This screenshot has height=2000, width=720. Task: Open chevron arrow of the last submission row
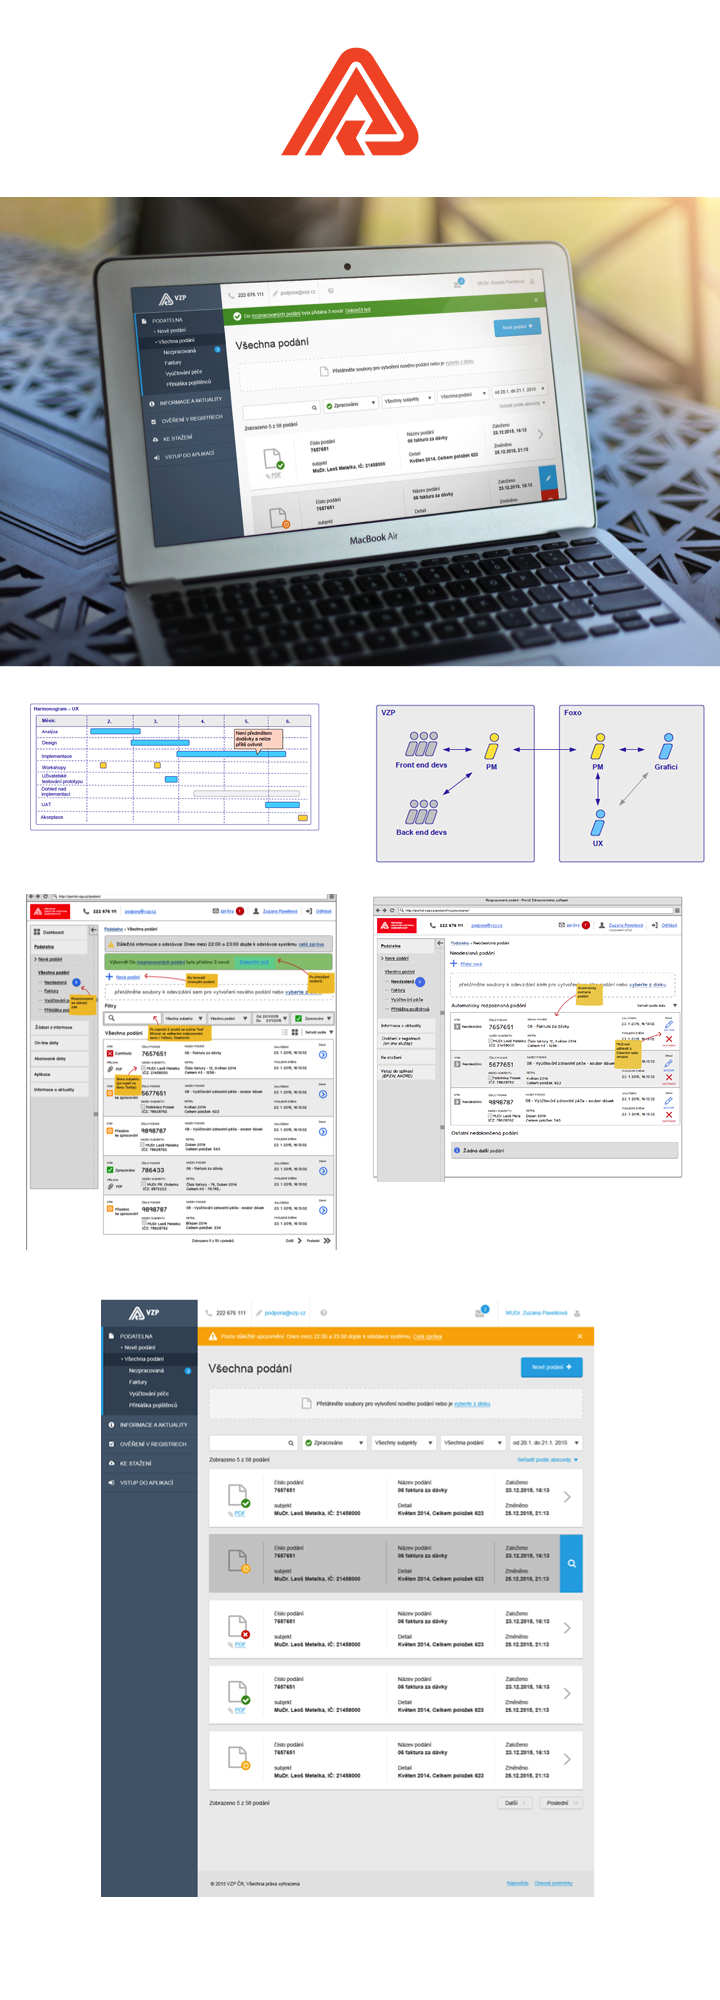pyautogui.click(x=567, y=1759)
